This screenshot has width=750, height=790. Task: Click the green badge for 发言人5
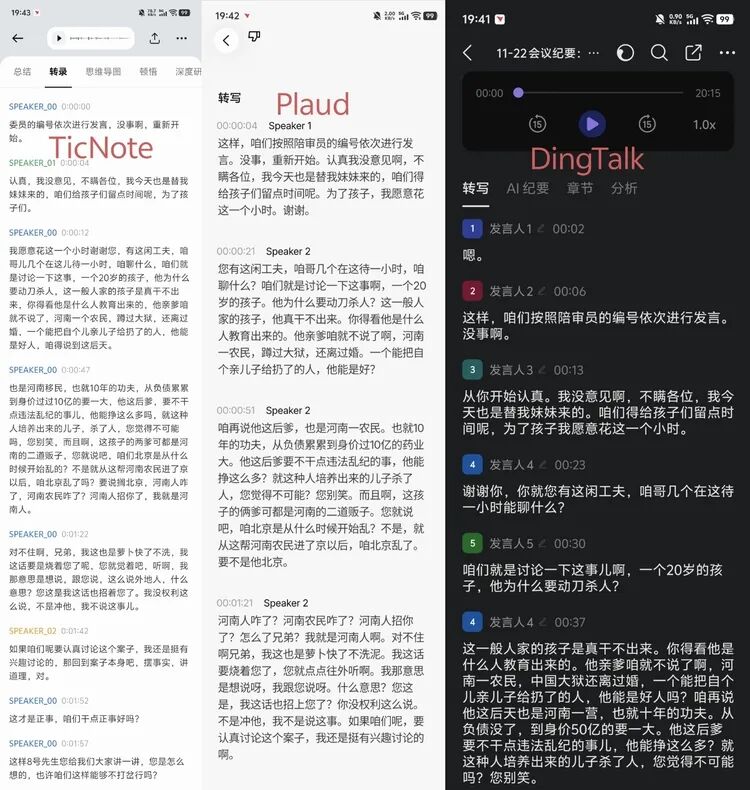472,543
